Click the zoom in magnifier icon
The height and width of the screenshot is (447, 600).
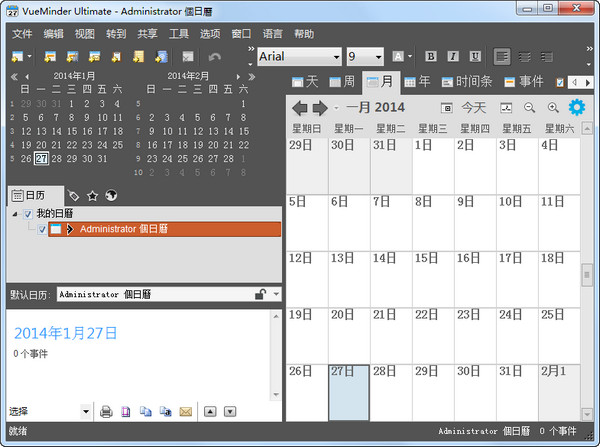point(553,107)
